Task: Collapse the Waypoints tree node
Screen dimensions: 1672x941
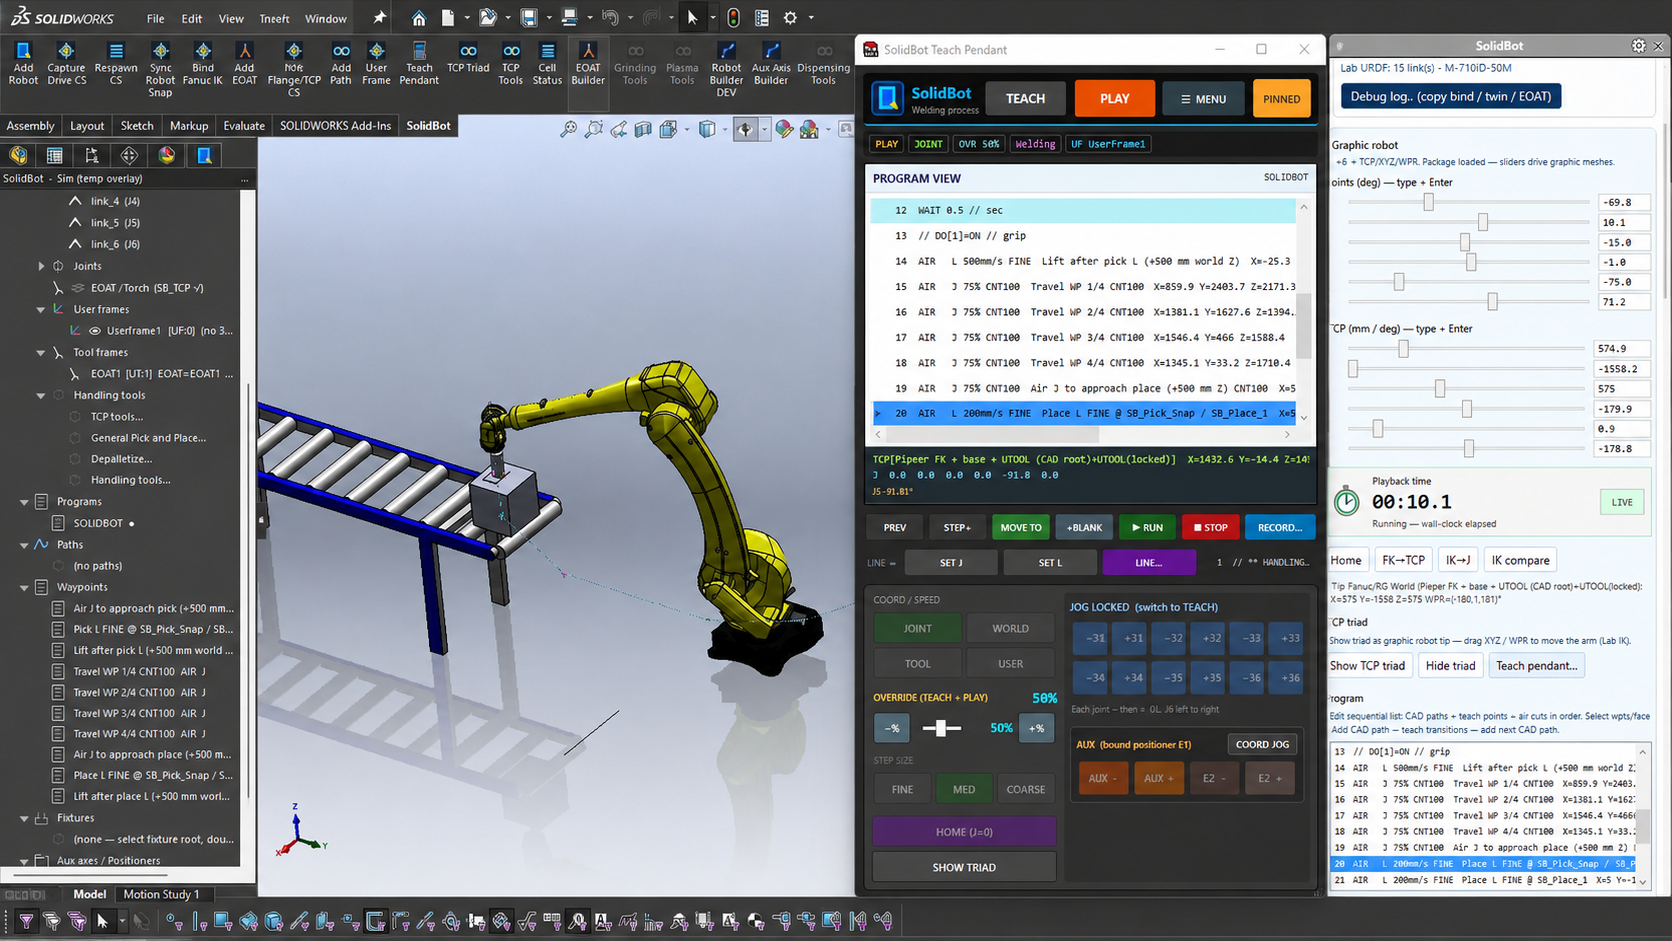Action: [24, 588]
